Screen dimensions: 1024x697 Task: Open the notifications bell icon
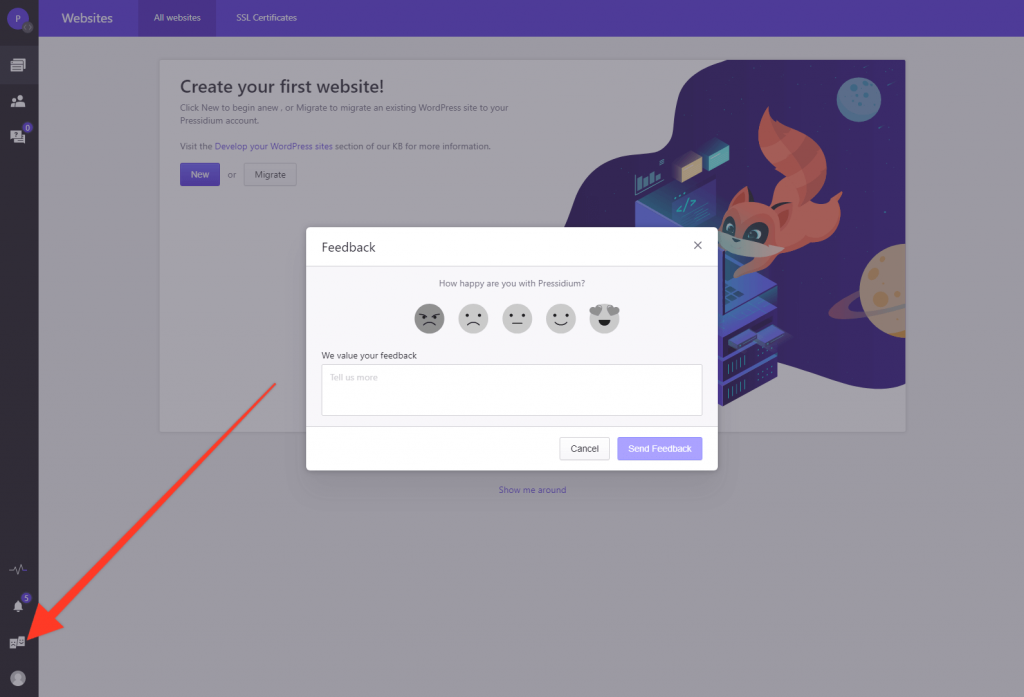click(18, 606)
